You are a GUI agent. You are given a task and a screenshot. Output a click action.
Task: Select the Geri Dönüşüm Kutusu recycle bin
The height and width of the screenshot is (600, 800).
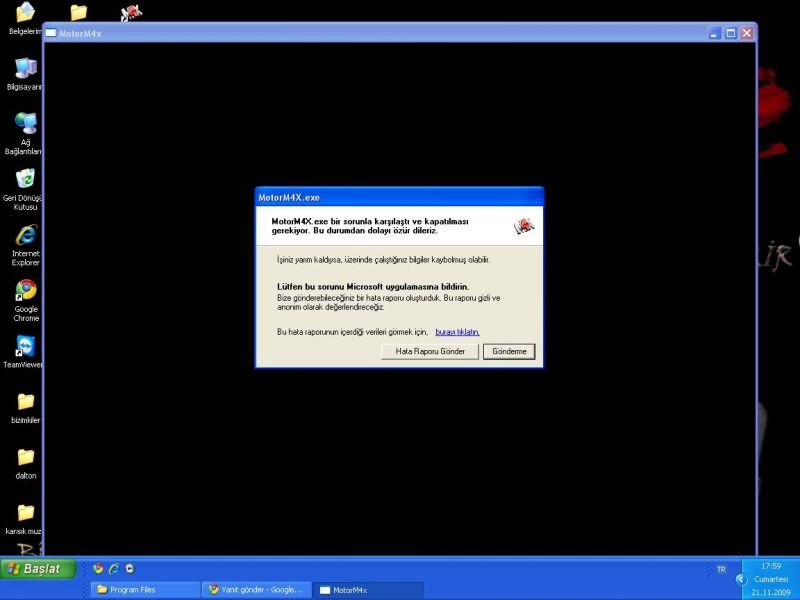coord(24,189)
